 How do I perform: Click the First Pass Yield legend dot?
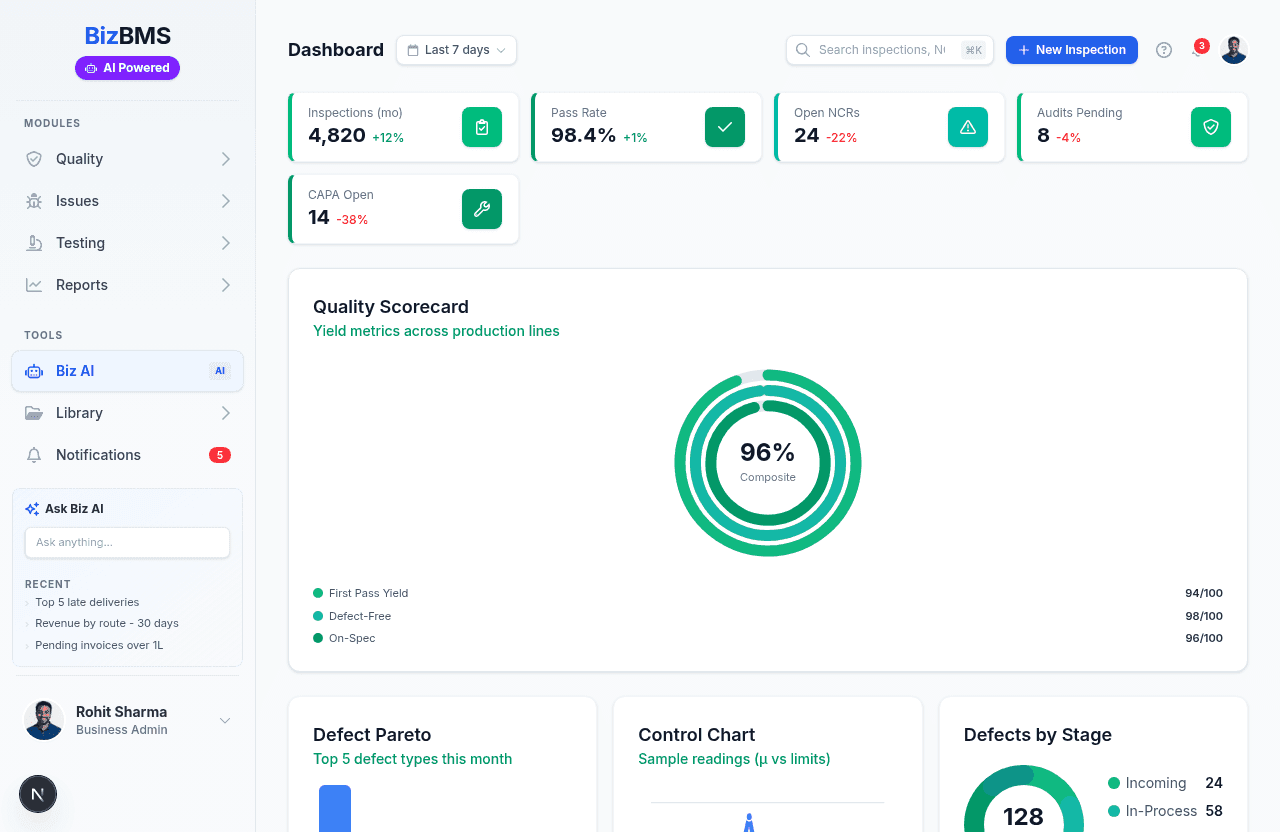pyautogui.click(x=318, y=593)
